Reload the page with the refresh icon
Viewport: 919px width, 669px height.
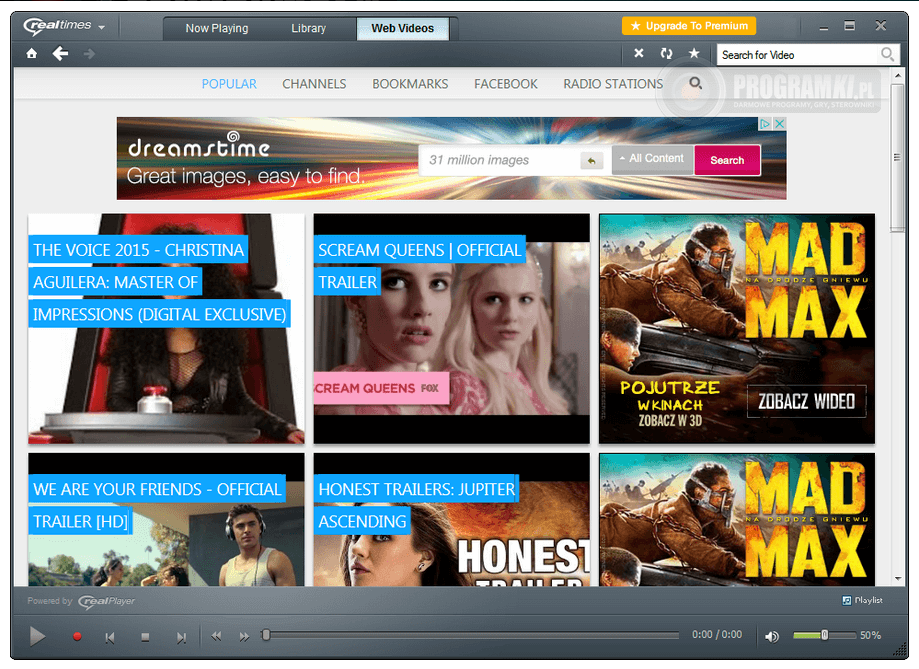(x=666, y=53)
